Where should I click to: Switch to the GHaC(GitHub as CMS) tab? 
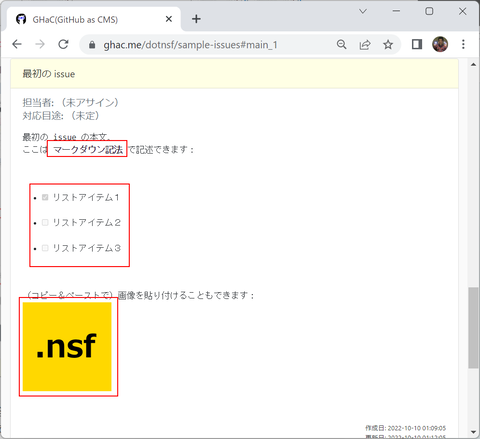[x=93, y=19]
